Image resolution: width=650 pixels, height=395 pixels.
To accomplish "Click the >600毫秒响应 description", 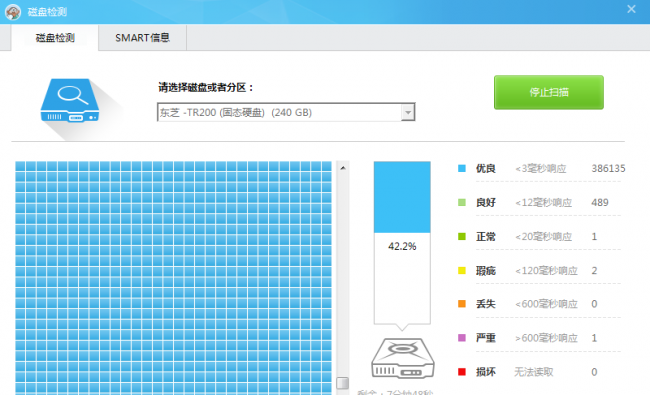I will (x=546, y=338).
